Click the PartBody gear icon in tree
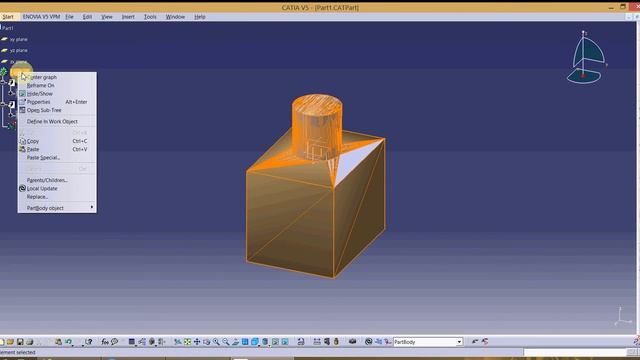The width and height of the screenshot is (640, 360). click(x=4, y=72)
